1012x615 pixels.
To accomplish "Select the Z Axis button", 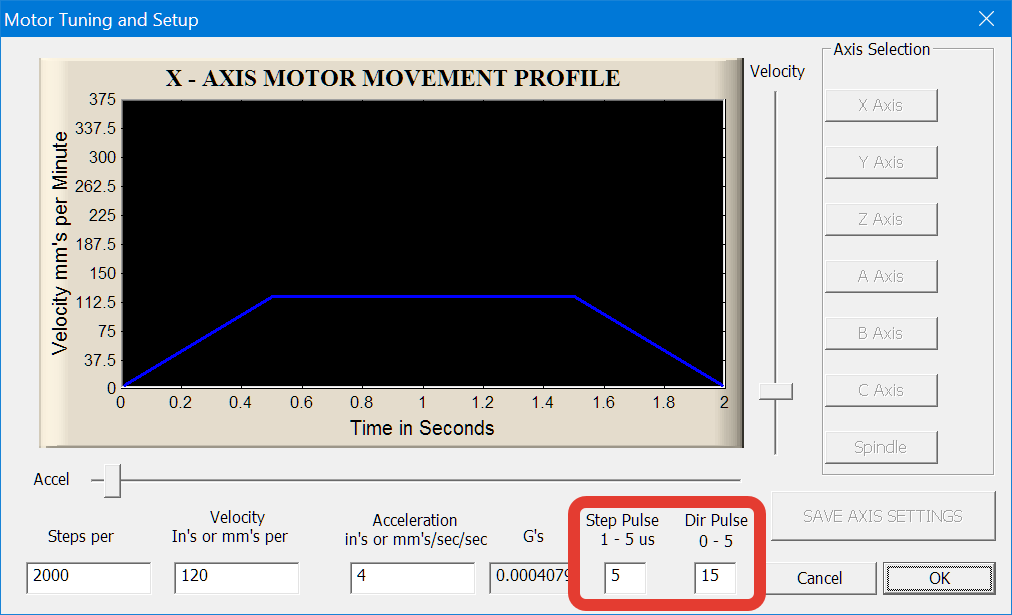I will point(881,219).
